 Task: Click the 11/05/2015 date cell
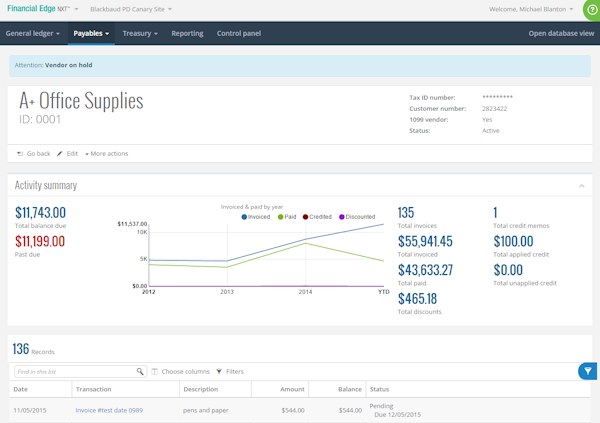point(29,410)
